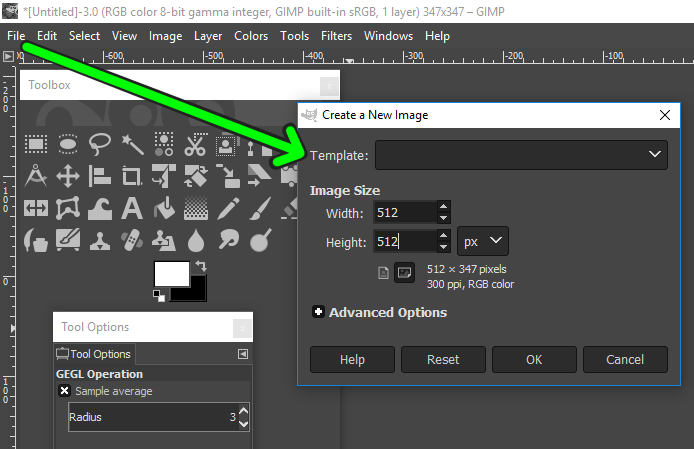Open the Colors menu
694x449 pixels.
[251, 36]
